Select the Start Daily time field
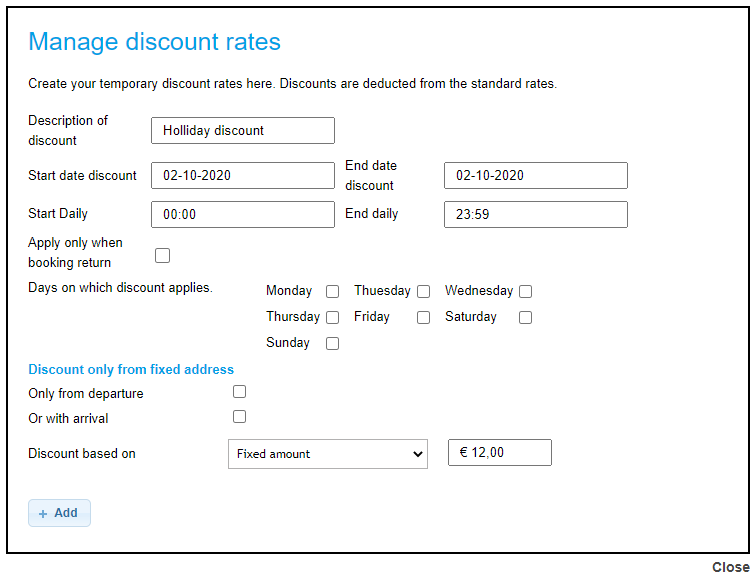 click(x=243, y=215)
